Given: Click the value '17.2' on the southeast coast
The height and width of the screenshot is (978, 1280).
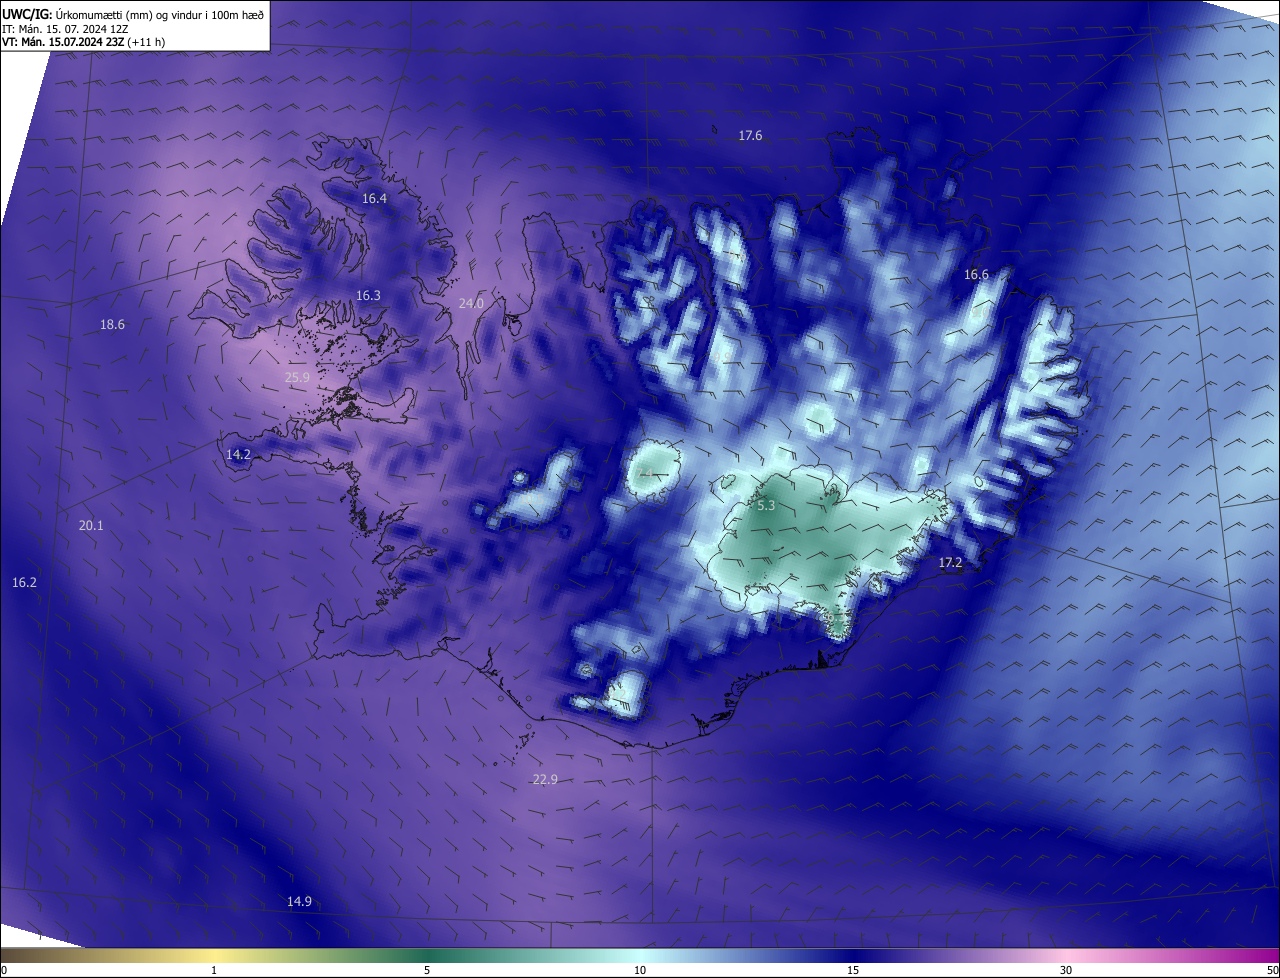Looking at the screenshot, I should [950, 564].
